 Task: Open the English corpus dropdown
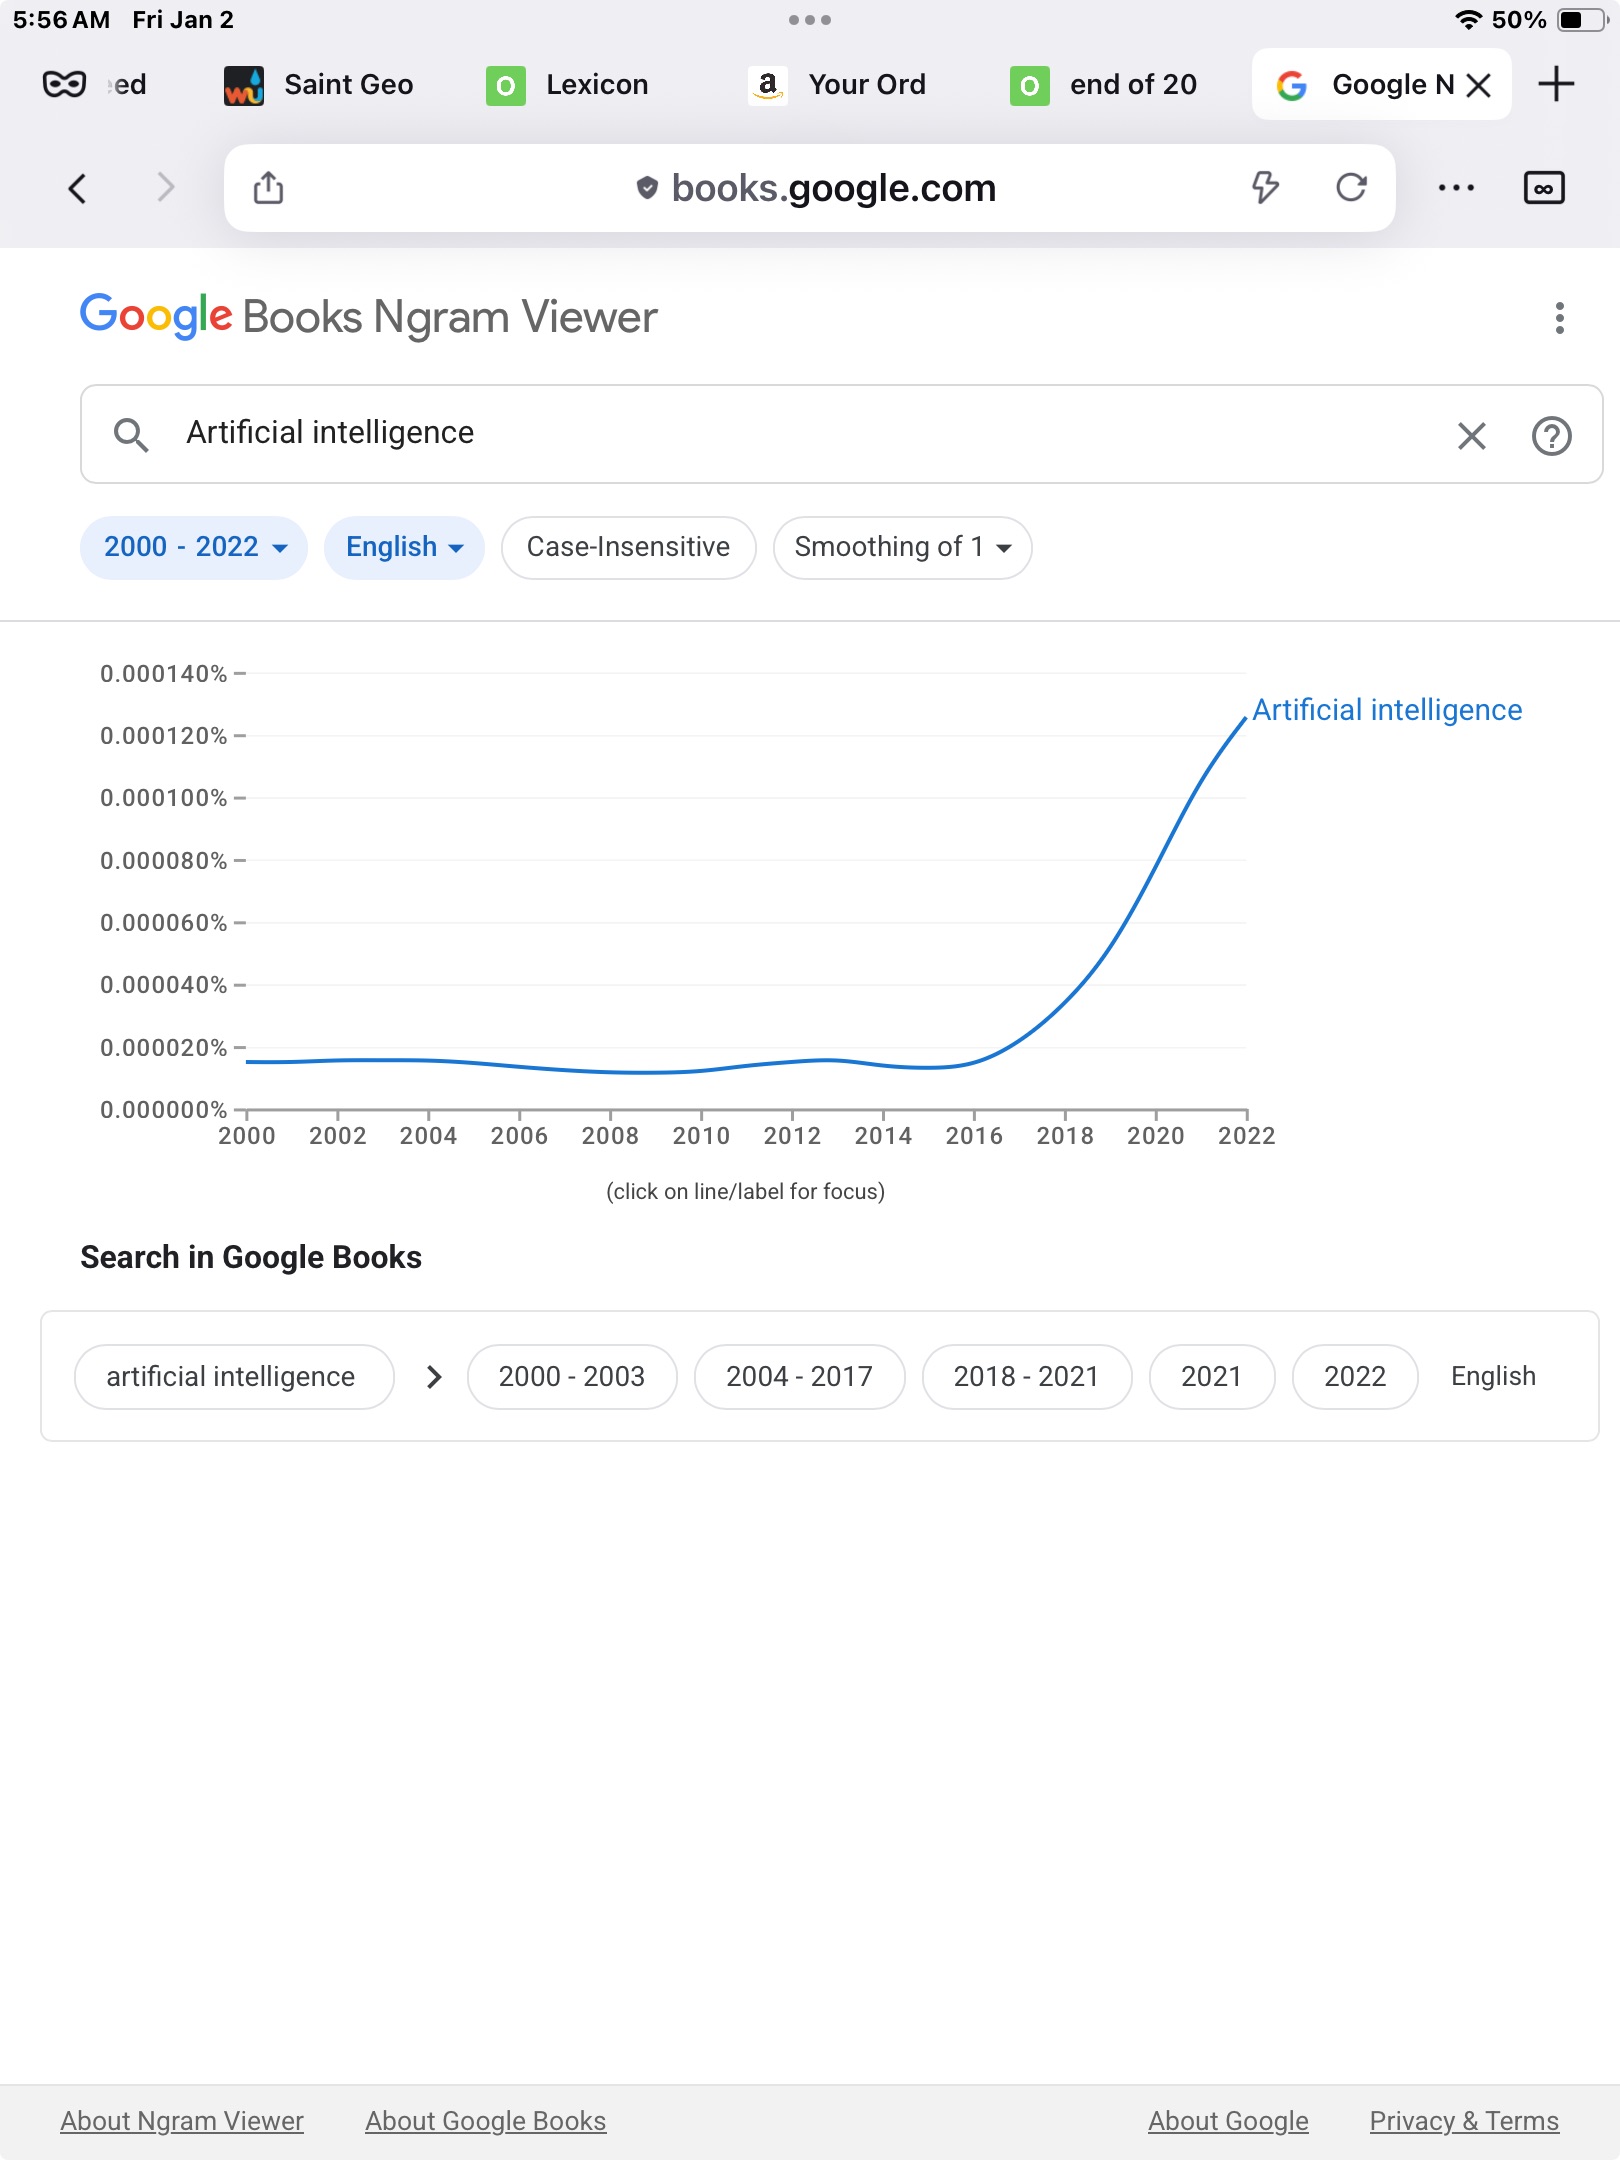click(x=404, y=547)
